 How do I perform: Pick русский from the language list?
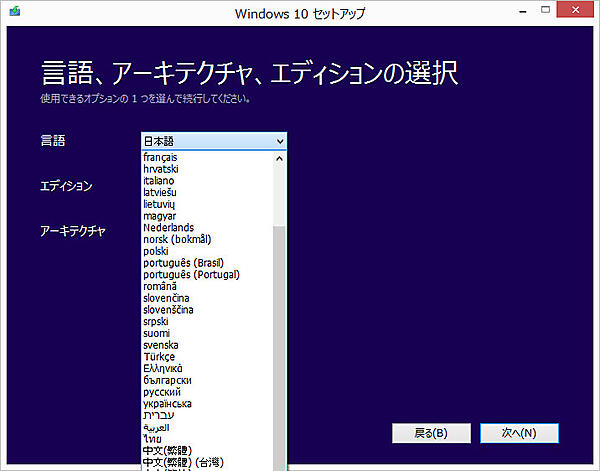161,392
